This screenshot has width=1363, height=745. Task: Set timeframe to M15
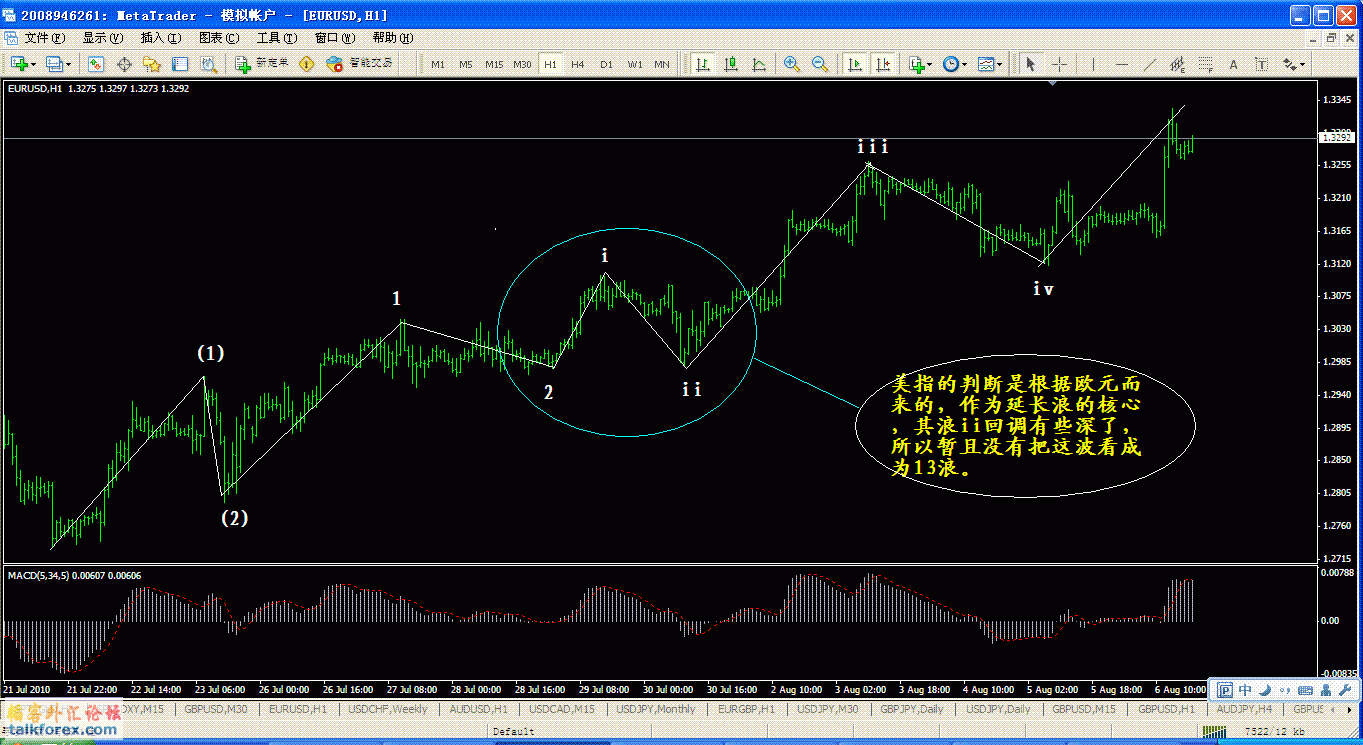[x=494, y=64]
